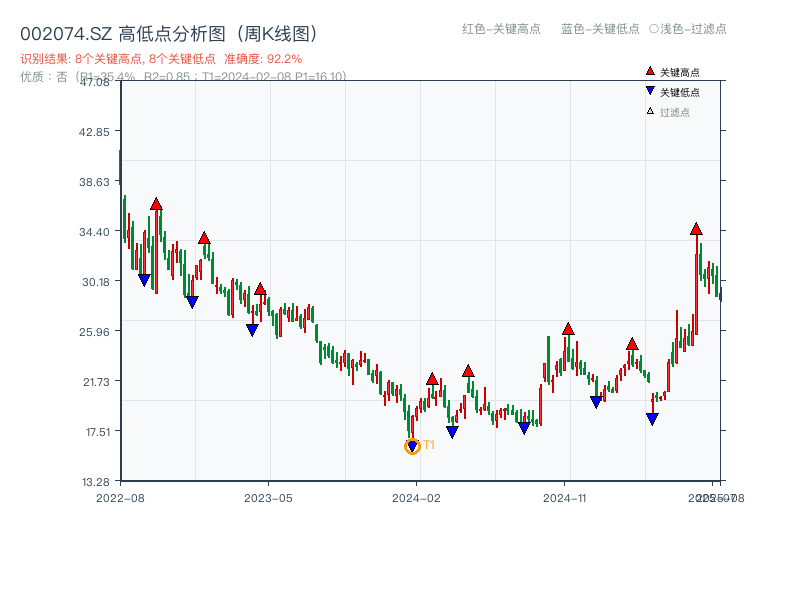The image size is (800, 600).
Task: Click the blue low triangle in mid-2024 near 17.51
Action: click(524, 428)
